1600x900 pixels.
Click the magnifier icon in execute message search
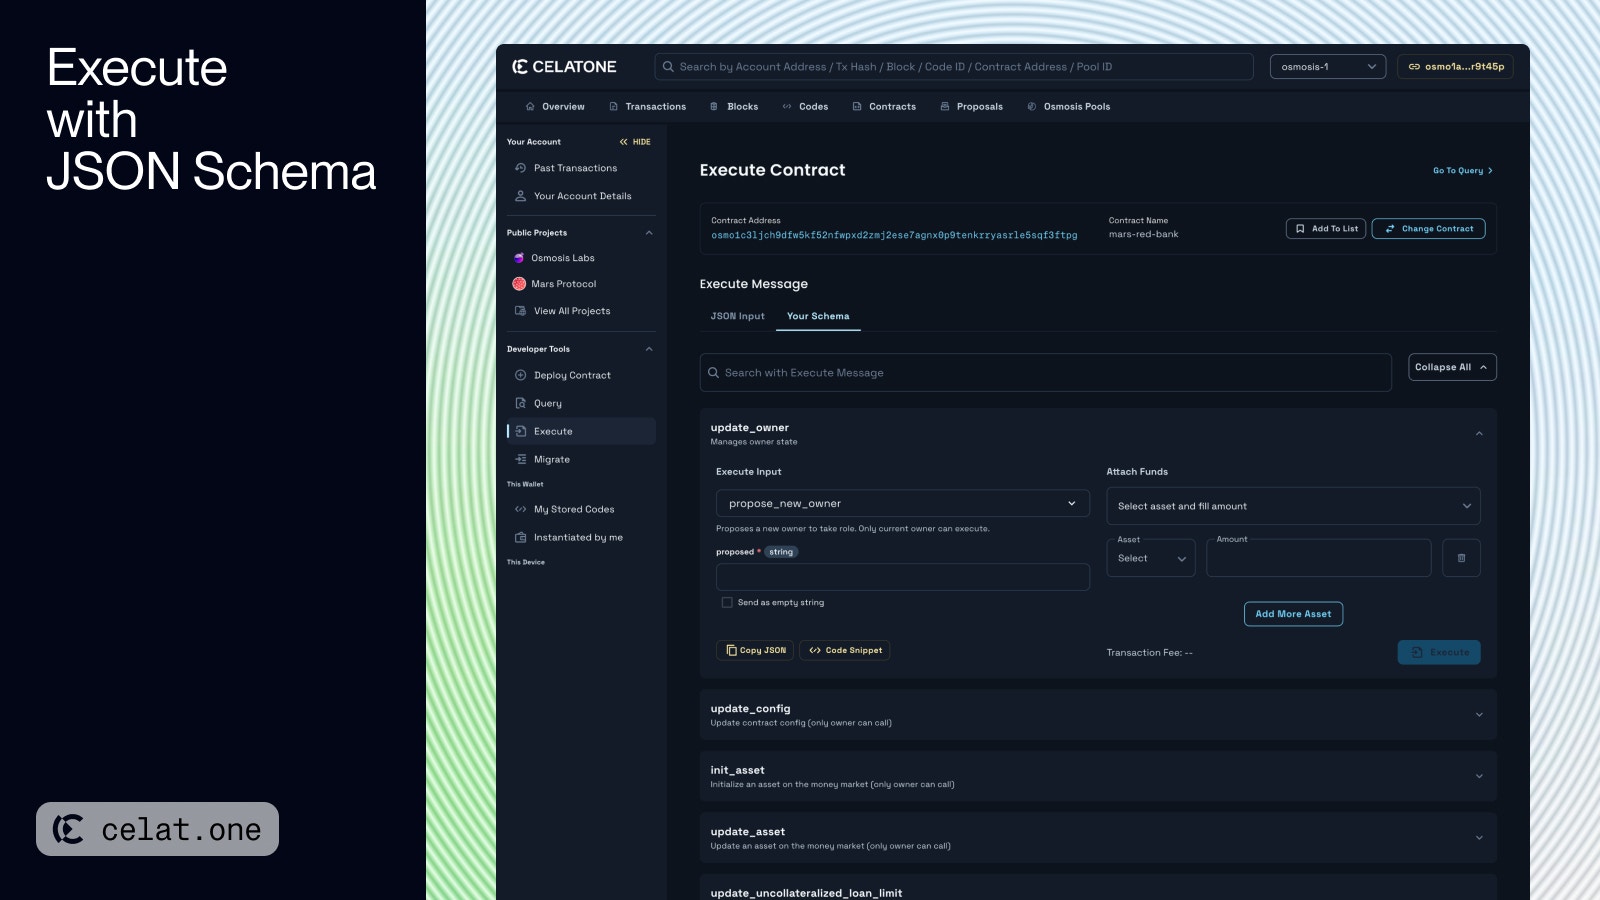coord(714,373)
